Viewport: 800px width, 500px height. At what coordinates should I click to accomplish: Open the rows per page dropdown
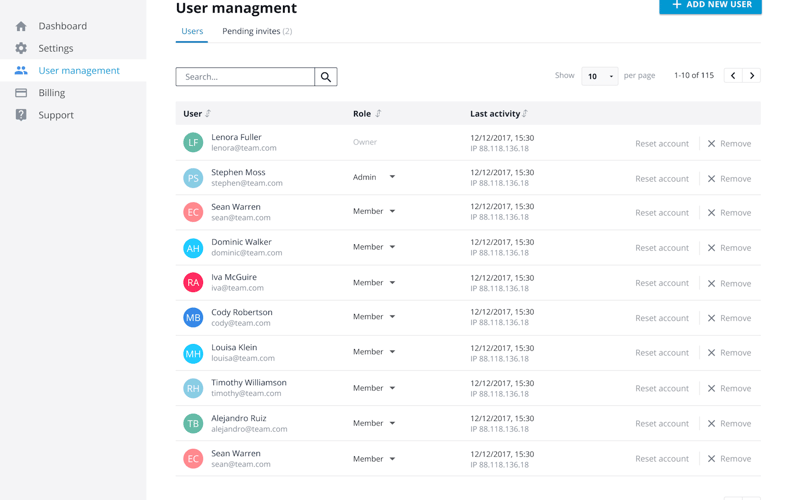click(600, 76)
